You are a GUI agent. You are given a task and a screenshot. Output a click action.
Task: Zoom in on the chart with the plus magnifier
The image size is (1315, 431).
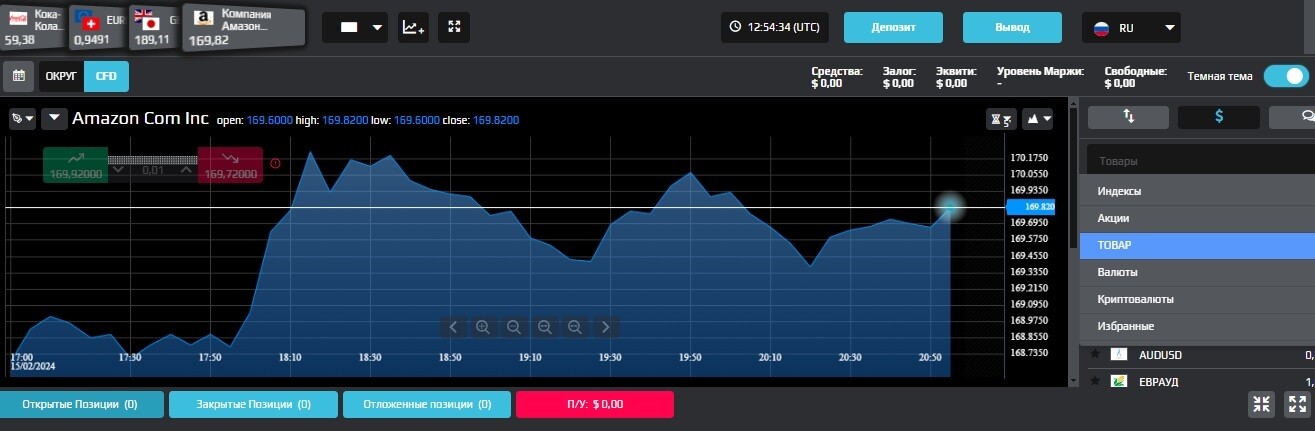pos(484,326)
